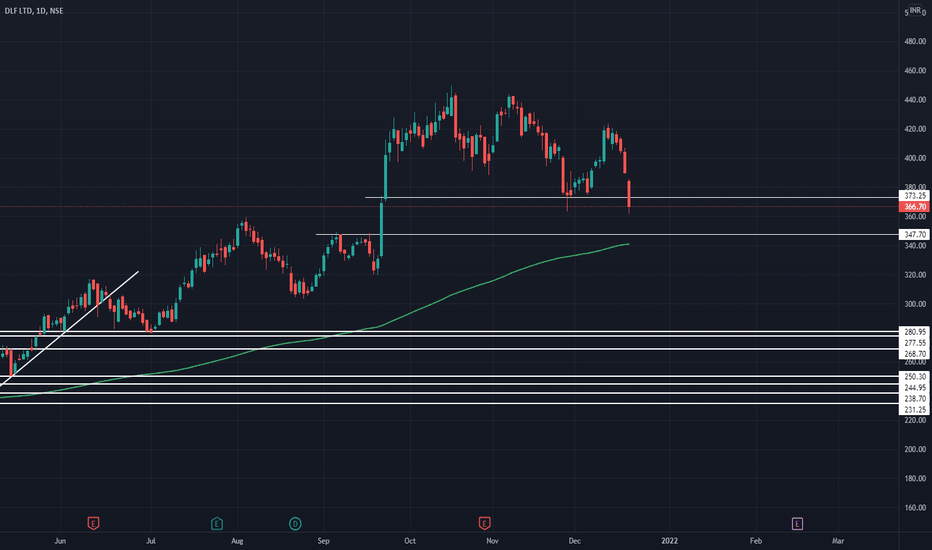Click the 480.00 price axis tick
Image resolution: width=932 pixels, height=550 pixels.
[x=915, y=42]
